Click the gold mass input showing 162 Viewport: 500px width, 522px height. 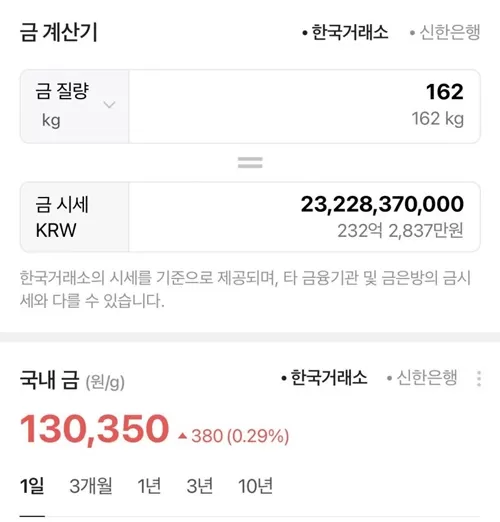coord(304,106)
